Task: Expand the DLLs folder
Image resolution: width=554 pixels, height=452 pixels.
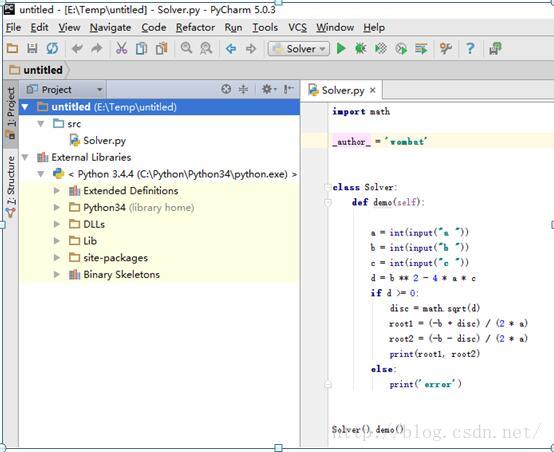Action: (57, 224)
